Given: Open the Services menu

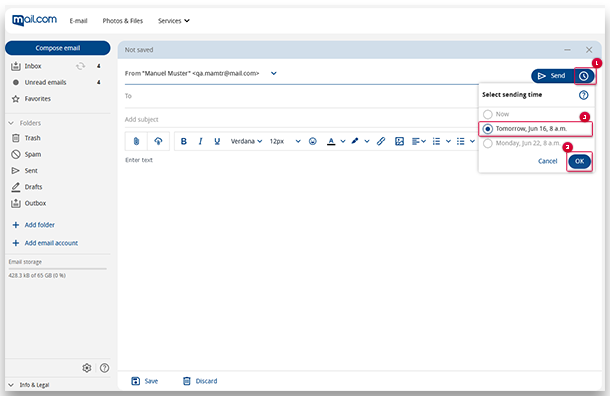Looking at the screenshot, I should click(x=174, y=21).
